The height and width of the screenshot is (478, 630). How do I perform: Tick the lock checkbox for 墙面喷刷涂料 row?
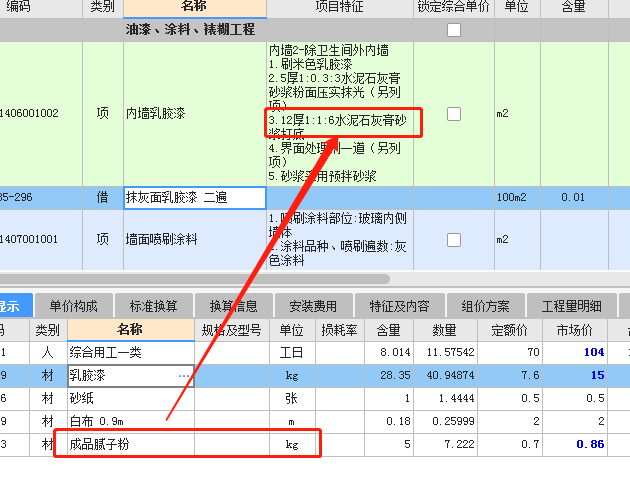click(454, 240)
